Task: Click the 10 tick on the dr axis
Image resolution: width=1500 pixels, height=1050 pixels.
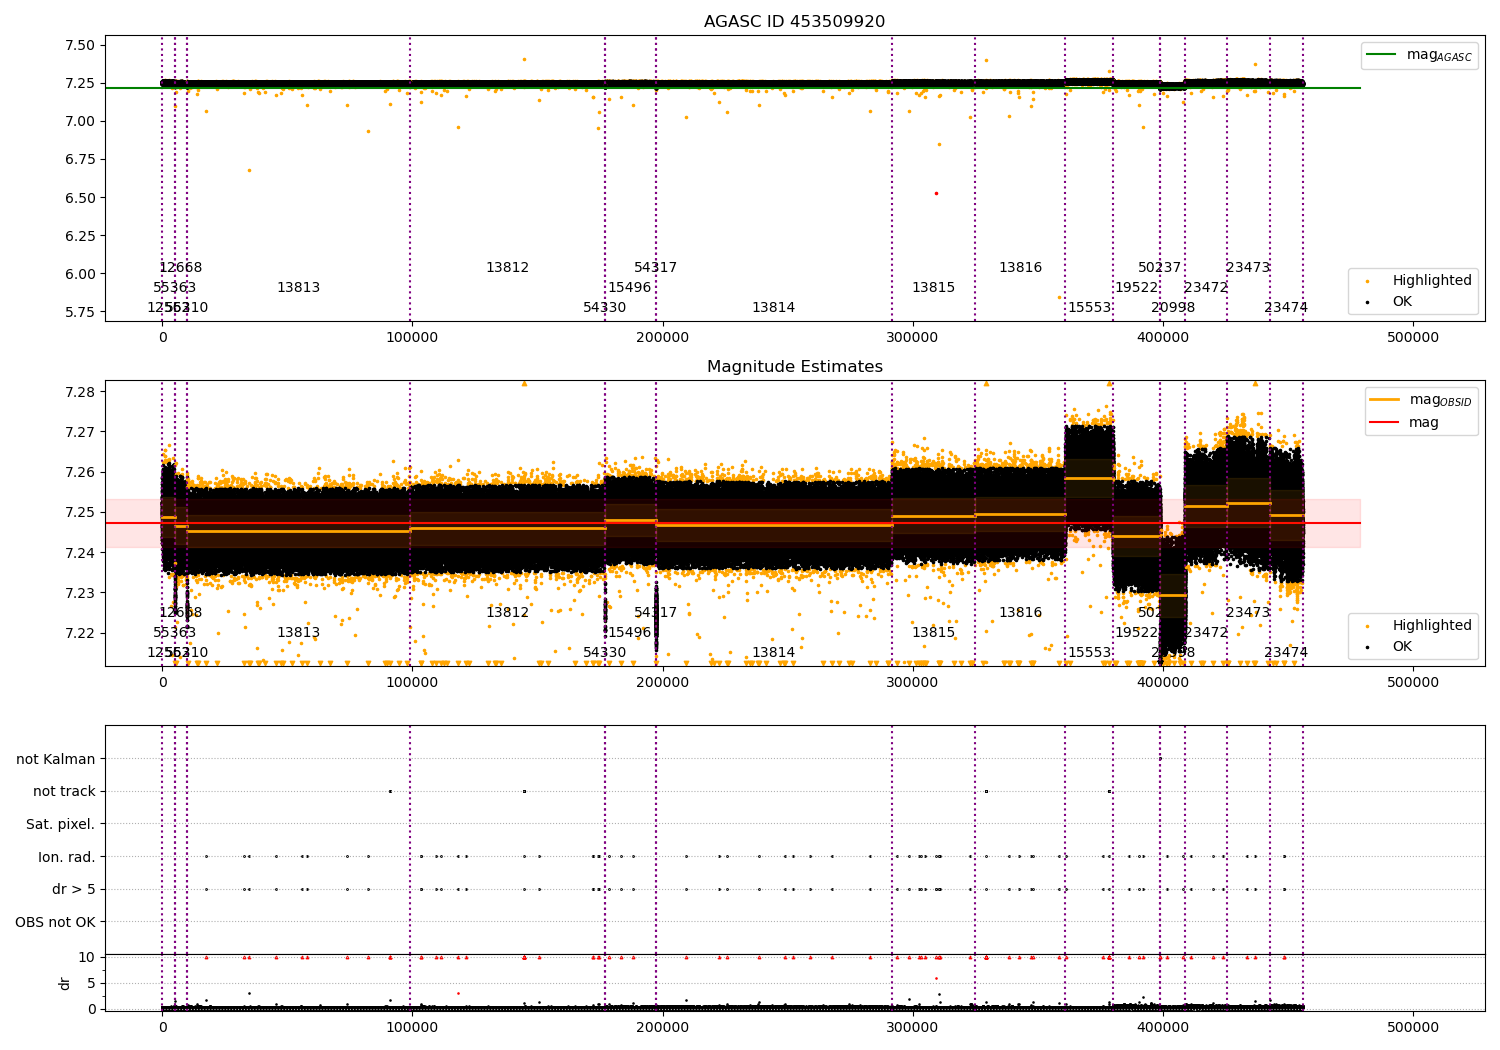Action: pos(87,957)
